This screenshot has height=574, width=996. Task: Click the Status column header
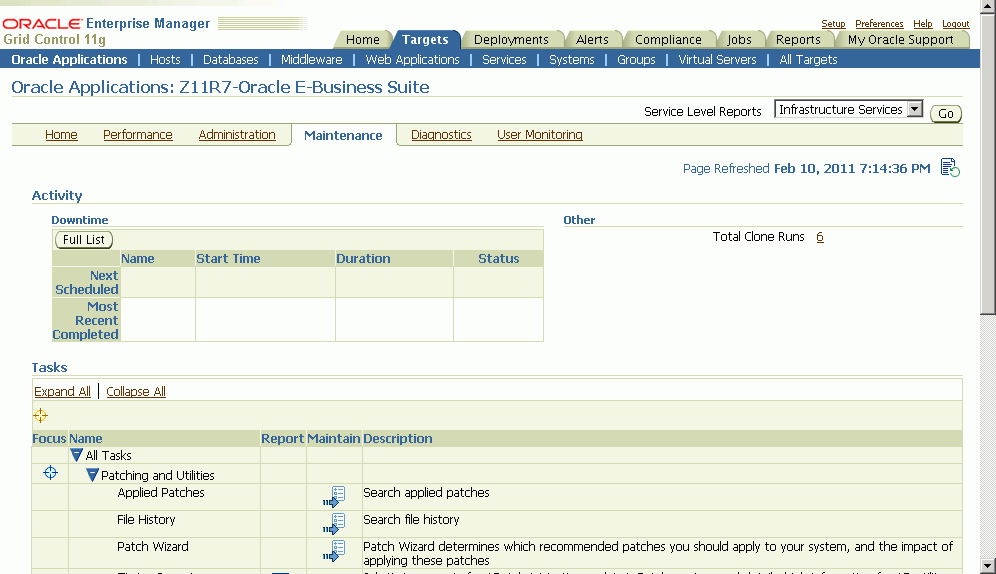pos(499,258)
